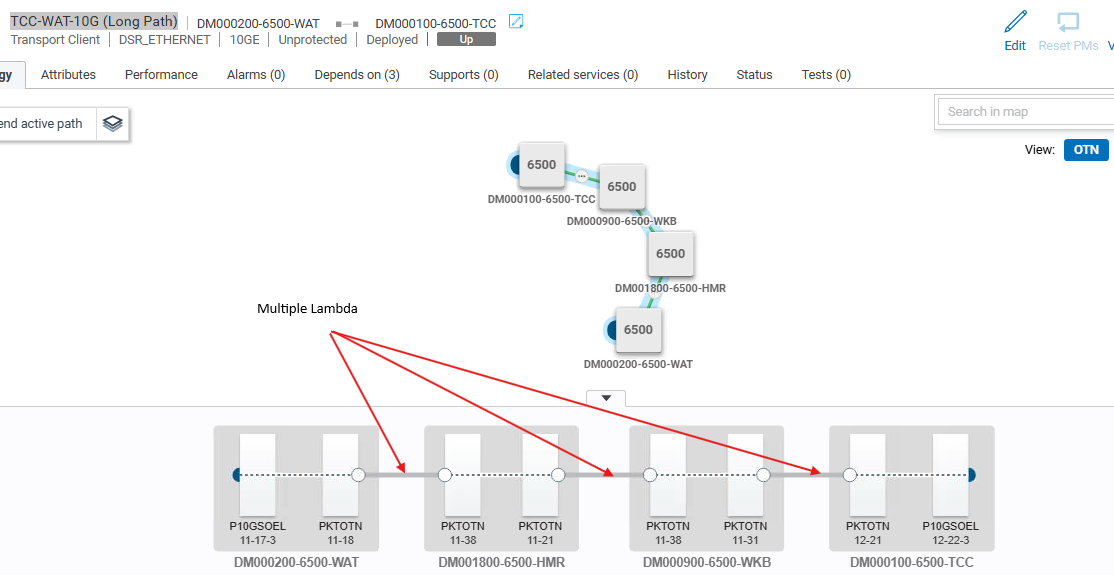Click the extend active path button
This screenshot has width=1114, height=575.
tap(45, 124)
